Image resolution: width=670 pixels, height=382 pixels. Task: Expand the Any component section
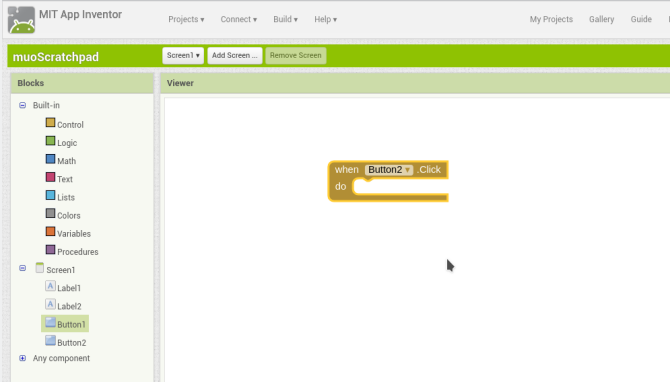(x=23, y=358)
